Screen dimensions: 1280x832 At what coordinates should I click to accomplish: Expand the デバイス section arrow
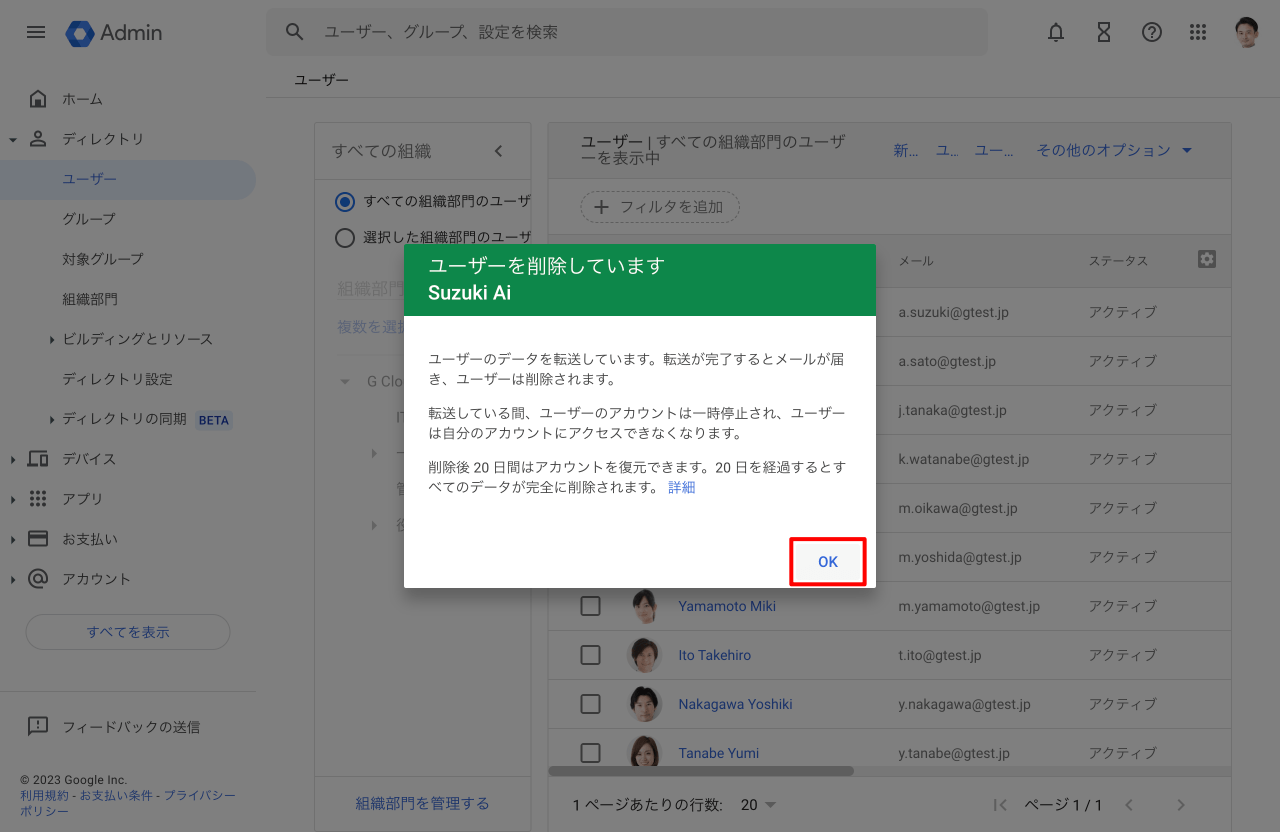[x=13, y=460]
